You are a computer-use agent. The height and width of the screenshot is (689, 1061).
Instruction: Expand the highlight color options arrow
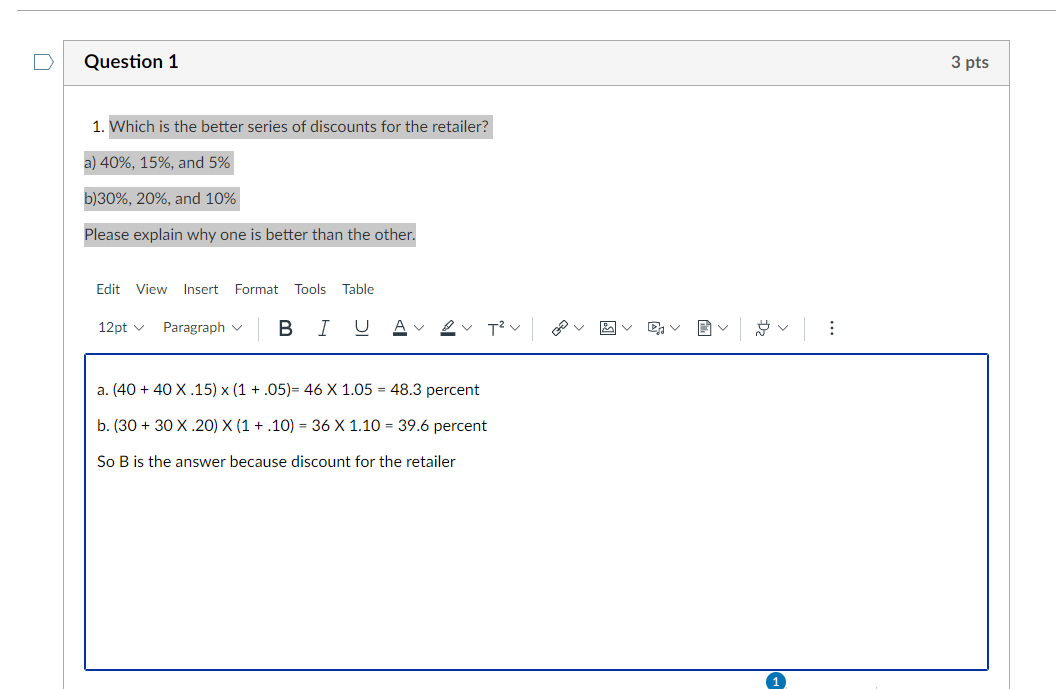pos(467,328)
